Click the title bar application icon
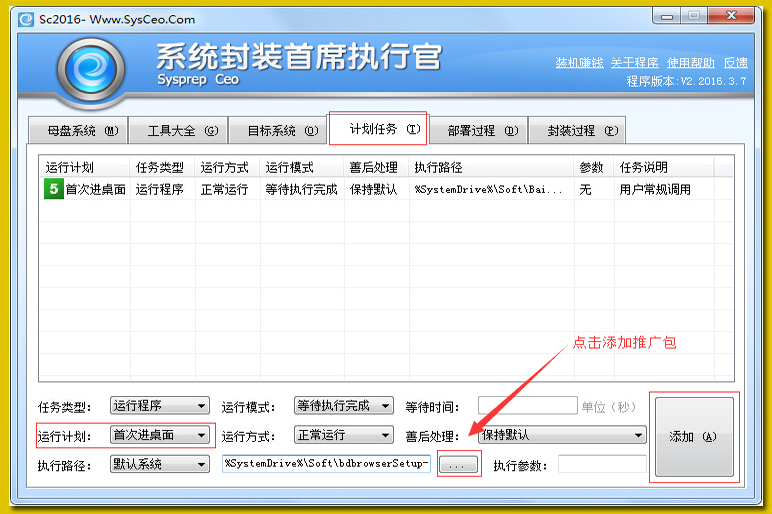772x514 pixels. [x=26, y=20]
